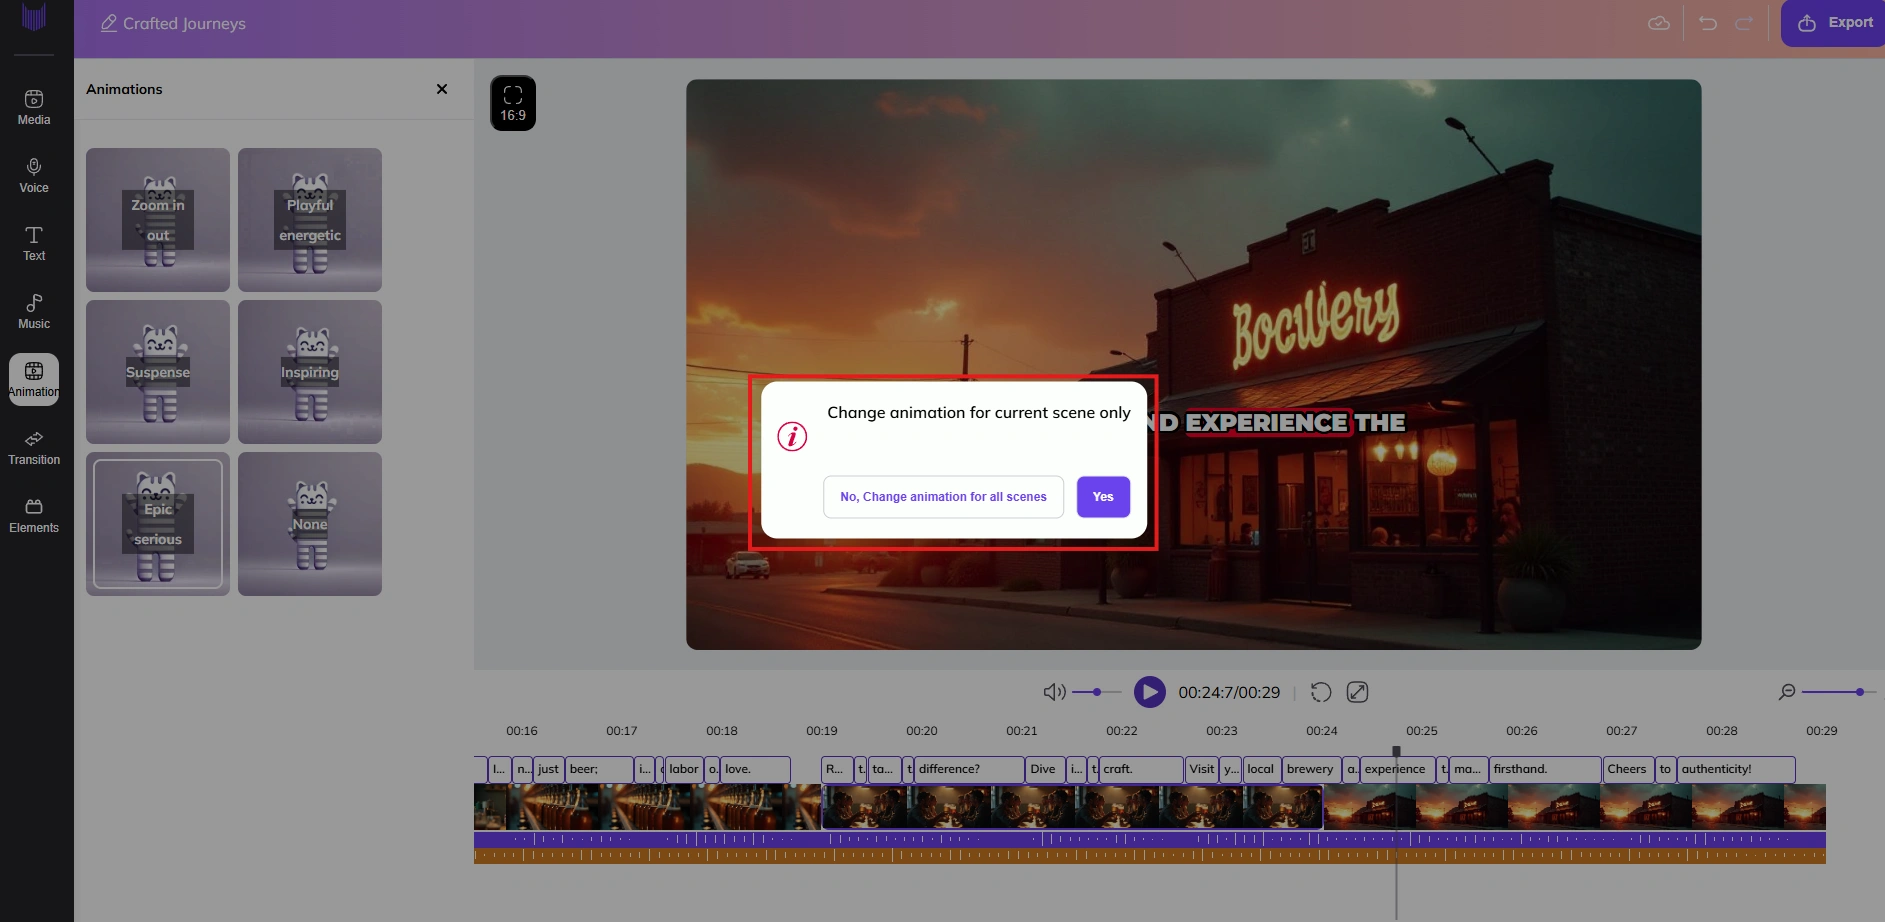Image resolution: width=1885 pixels, height=922 pixels.
Task: Open the Voice panel
Action: 34,176
